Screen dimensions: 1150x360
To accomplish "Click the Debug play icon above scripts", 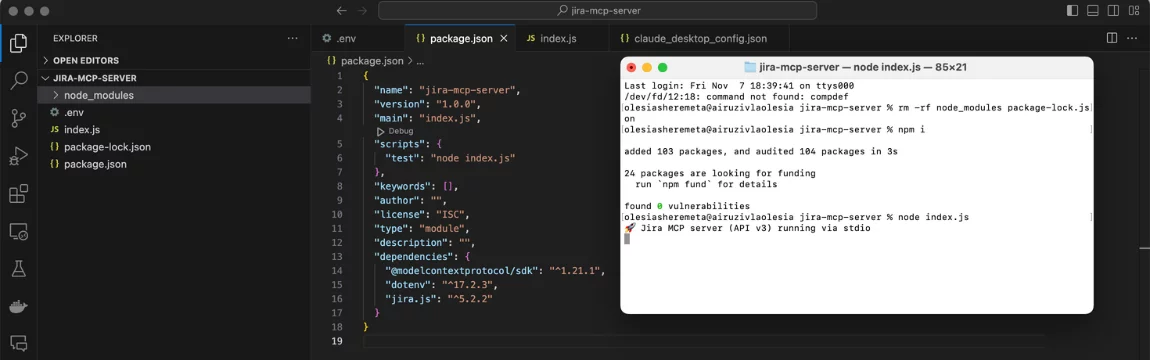I will click(x=381, y=131).
